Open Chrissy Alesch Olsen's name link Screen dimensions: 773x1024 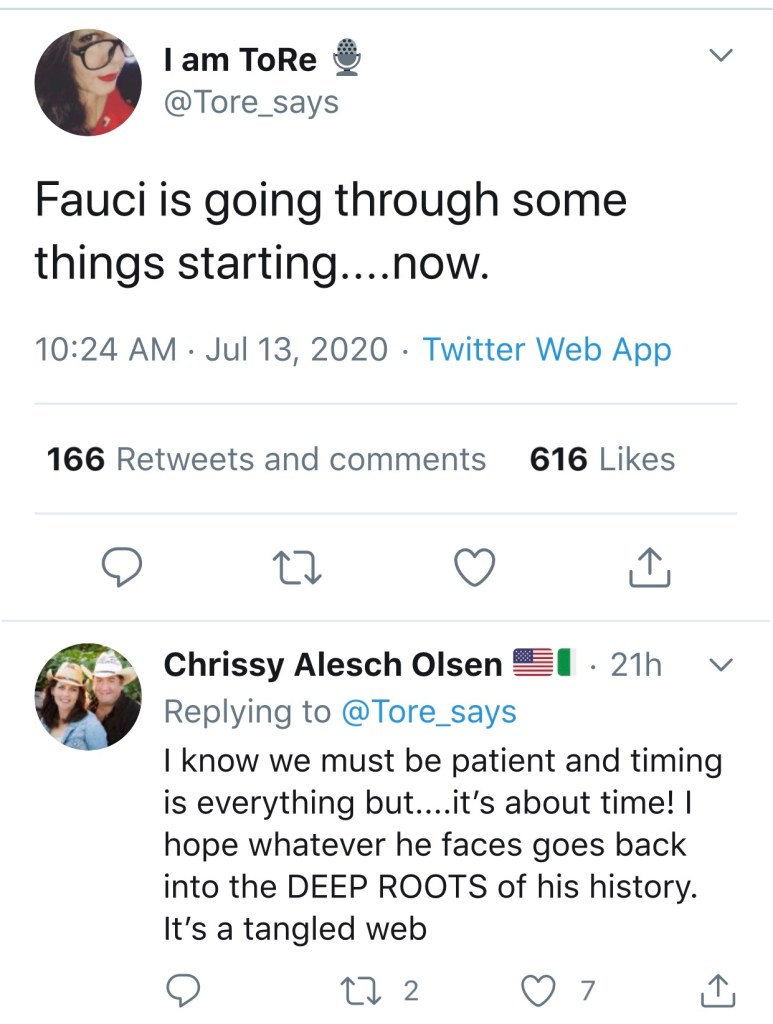(332, 664)
